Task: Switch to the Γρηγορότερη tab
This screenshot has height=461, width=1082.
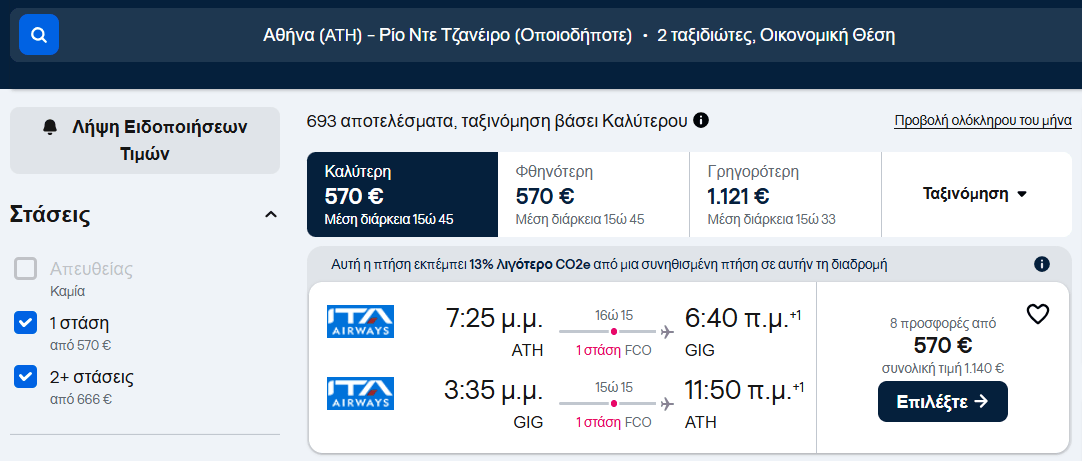Action: 785,194
